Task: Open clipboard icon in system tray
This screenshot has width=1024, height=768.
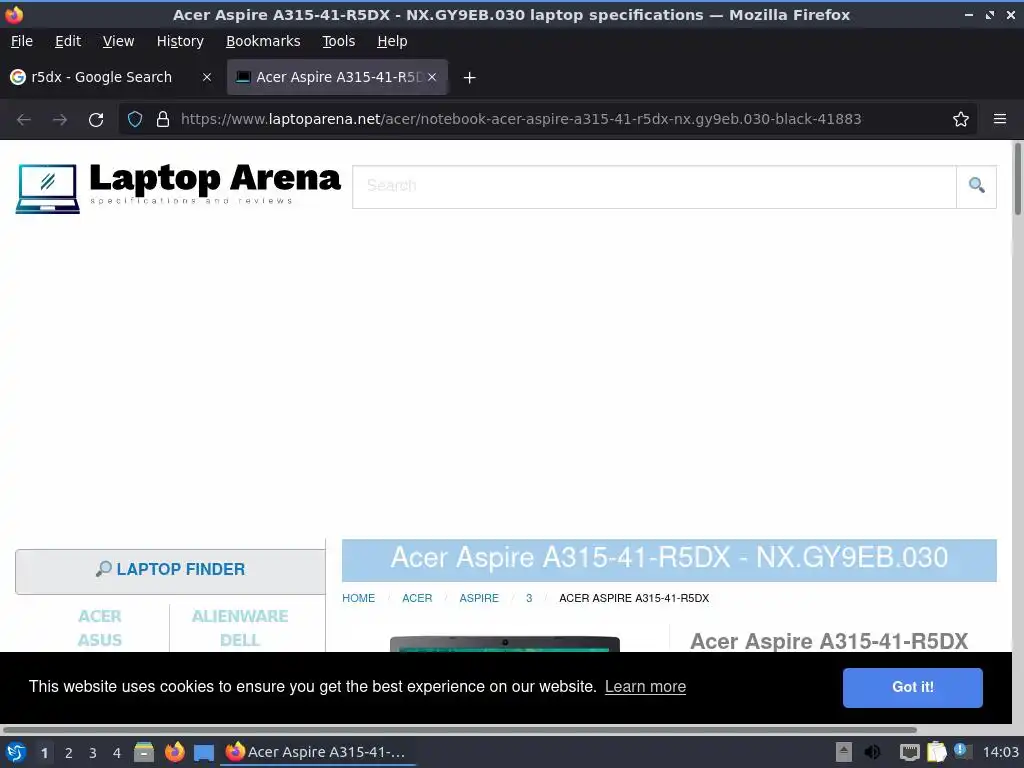Action: coord(936,752)
